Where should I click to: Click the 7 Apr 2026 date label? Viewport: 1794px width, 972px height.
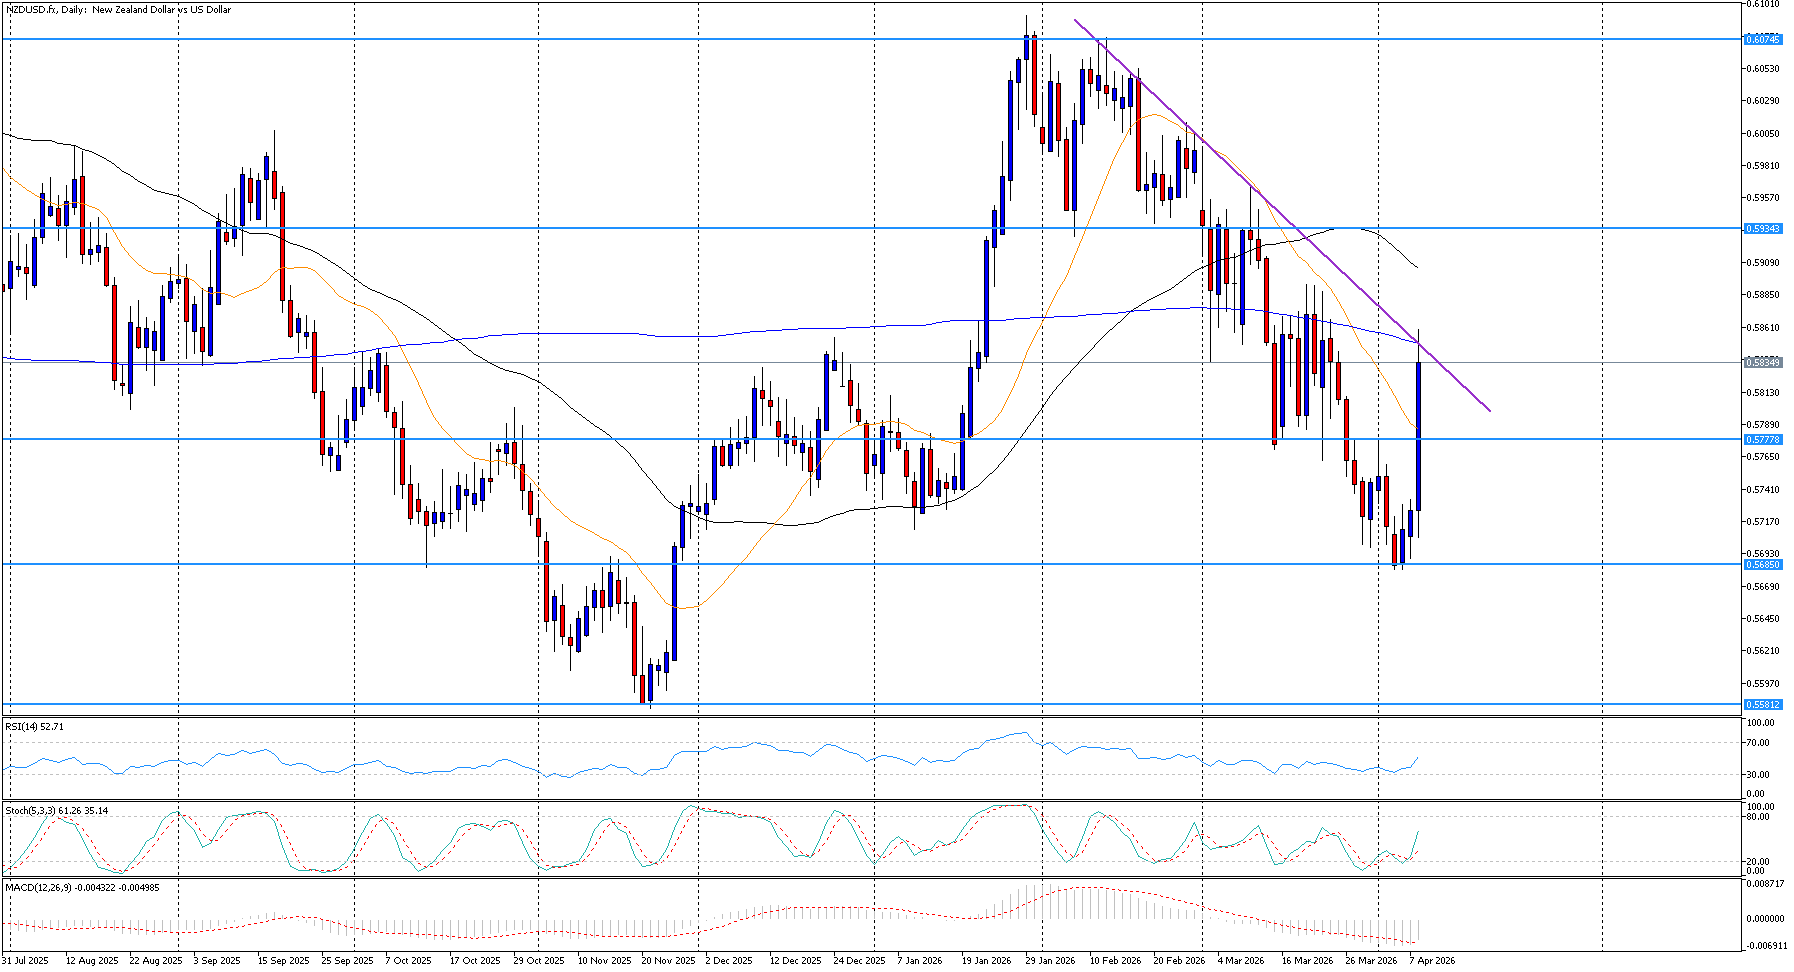click(x=1432, y=961)
